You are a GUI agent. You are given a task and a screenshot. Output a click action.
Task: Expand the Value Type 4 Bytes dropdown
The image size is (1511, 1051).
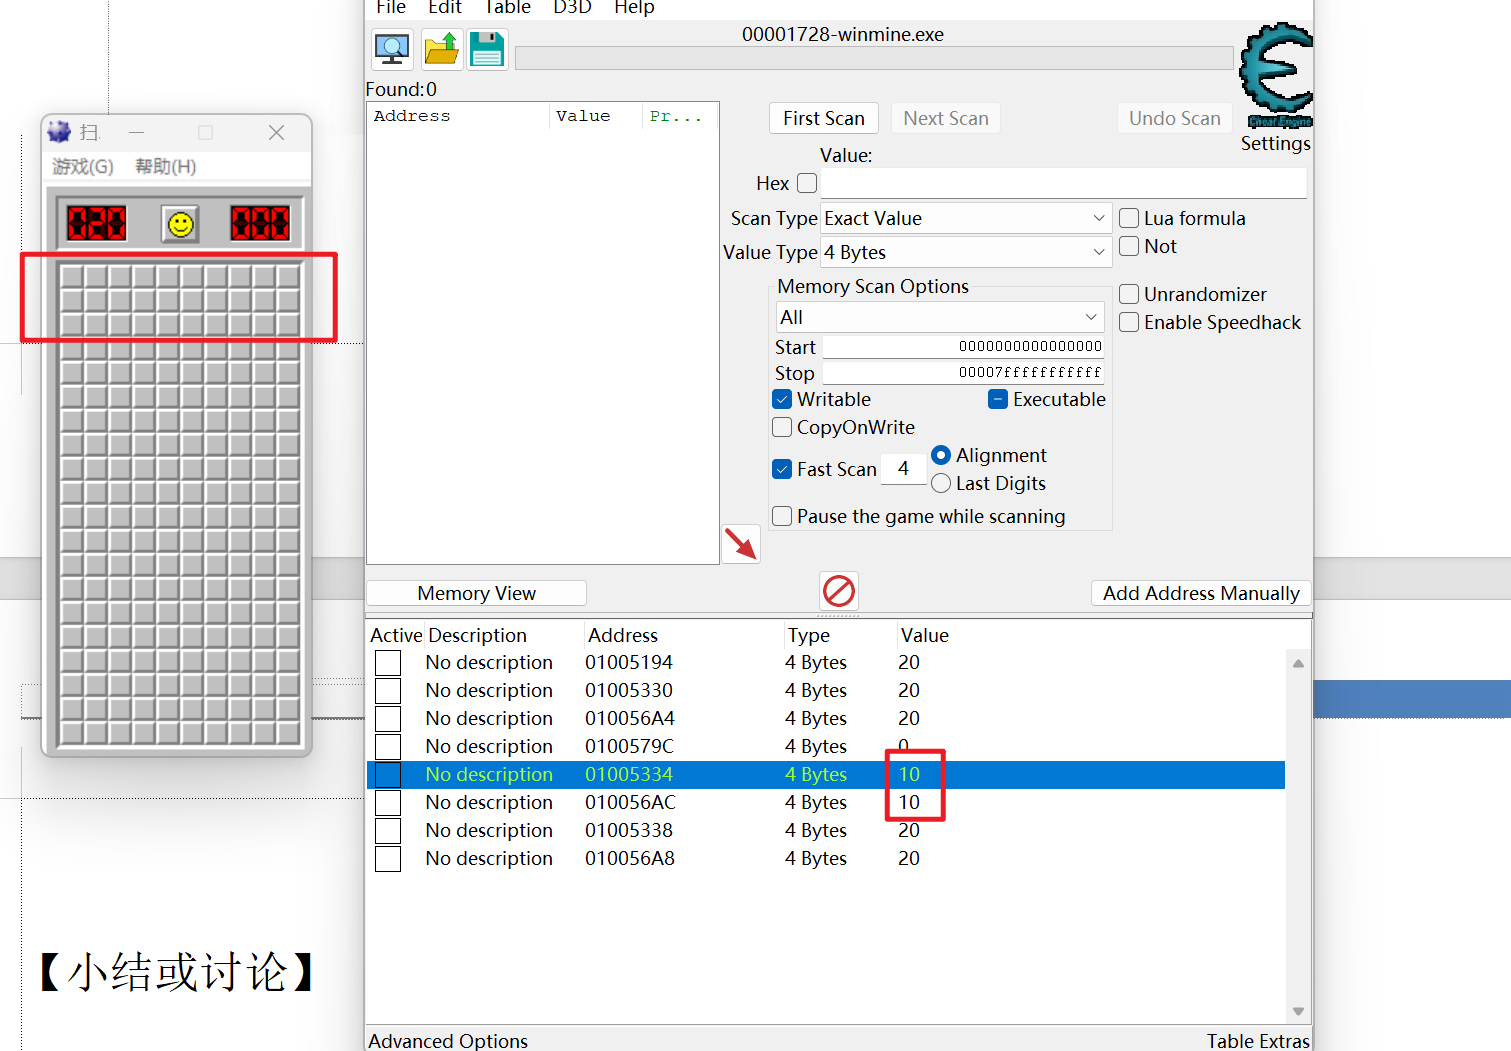coord(965,252)
